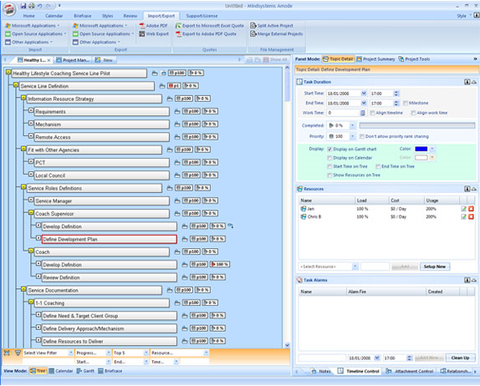Click the Web Export icon
This screenshot has width=480, height=386.
click(x=142, y=34)
